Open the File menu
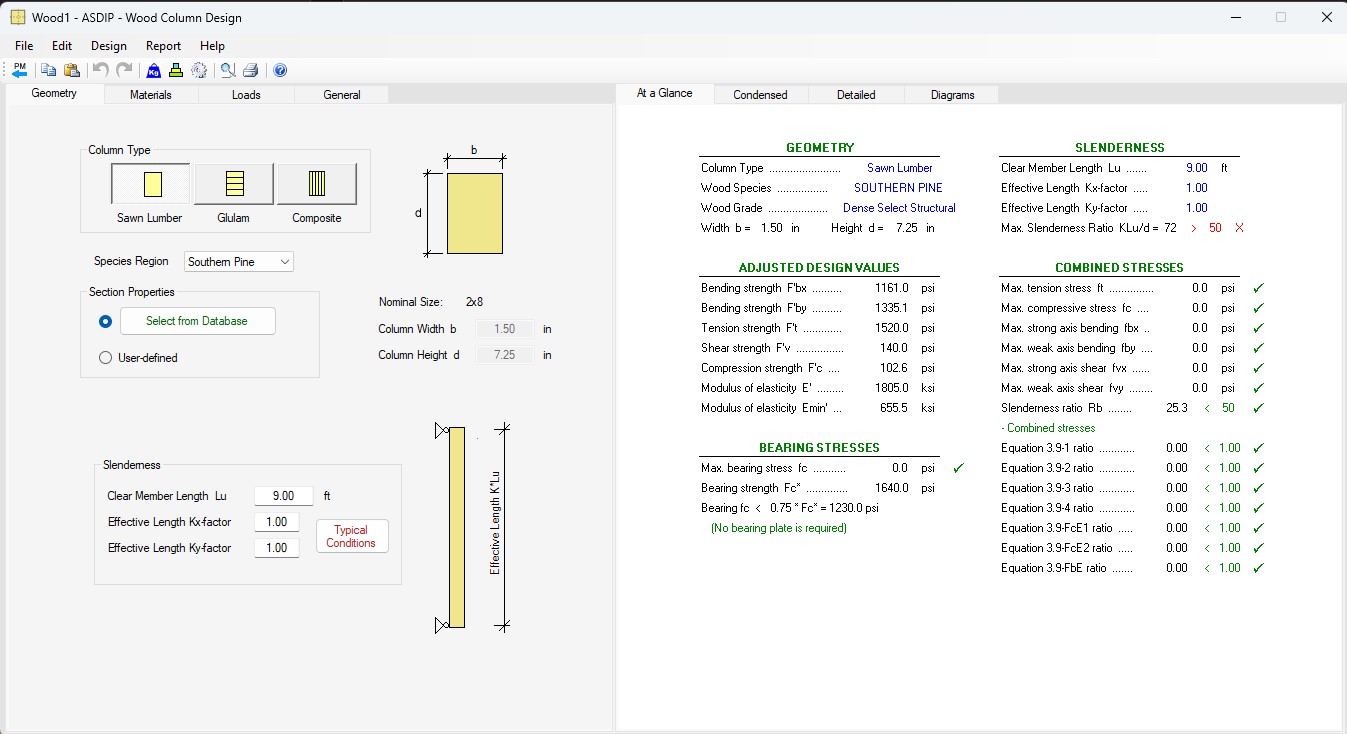Viewport: 1347px width, 734px height. [24, 46]
